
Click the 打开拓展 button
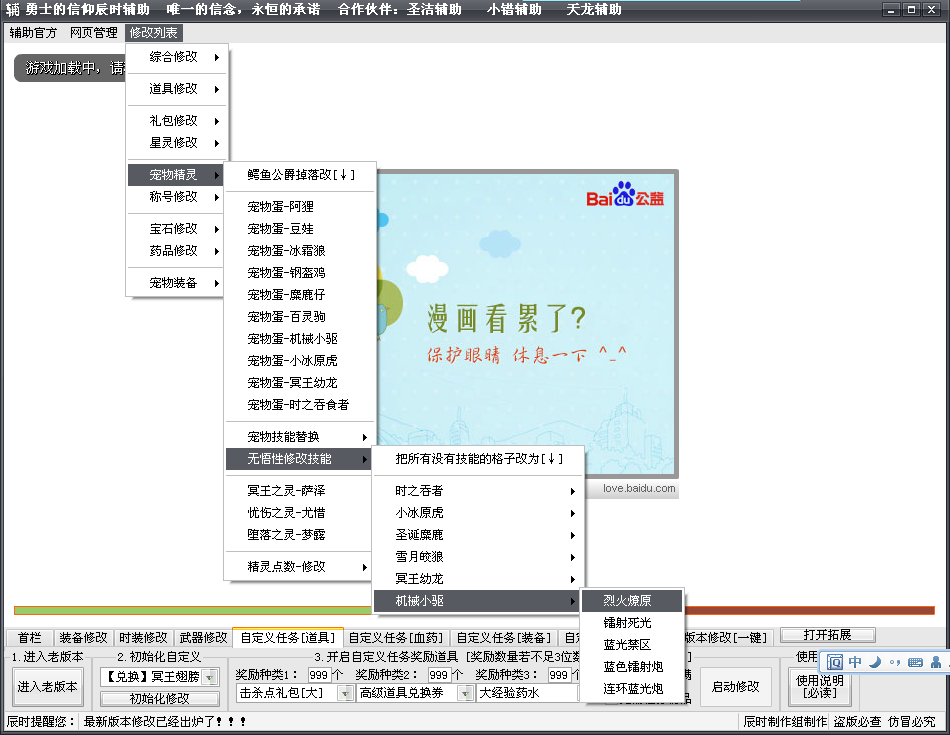(x=827, y=635)
